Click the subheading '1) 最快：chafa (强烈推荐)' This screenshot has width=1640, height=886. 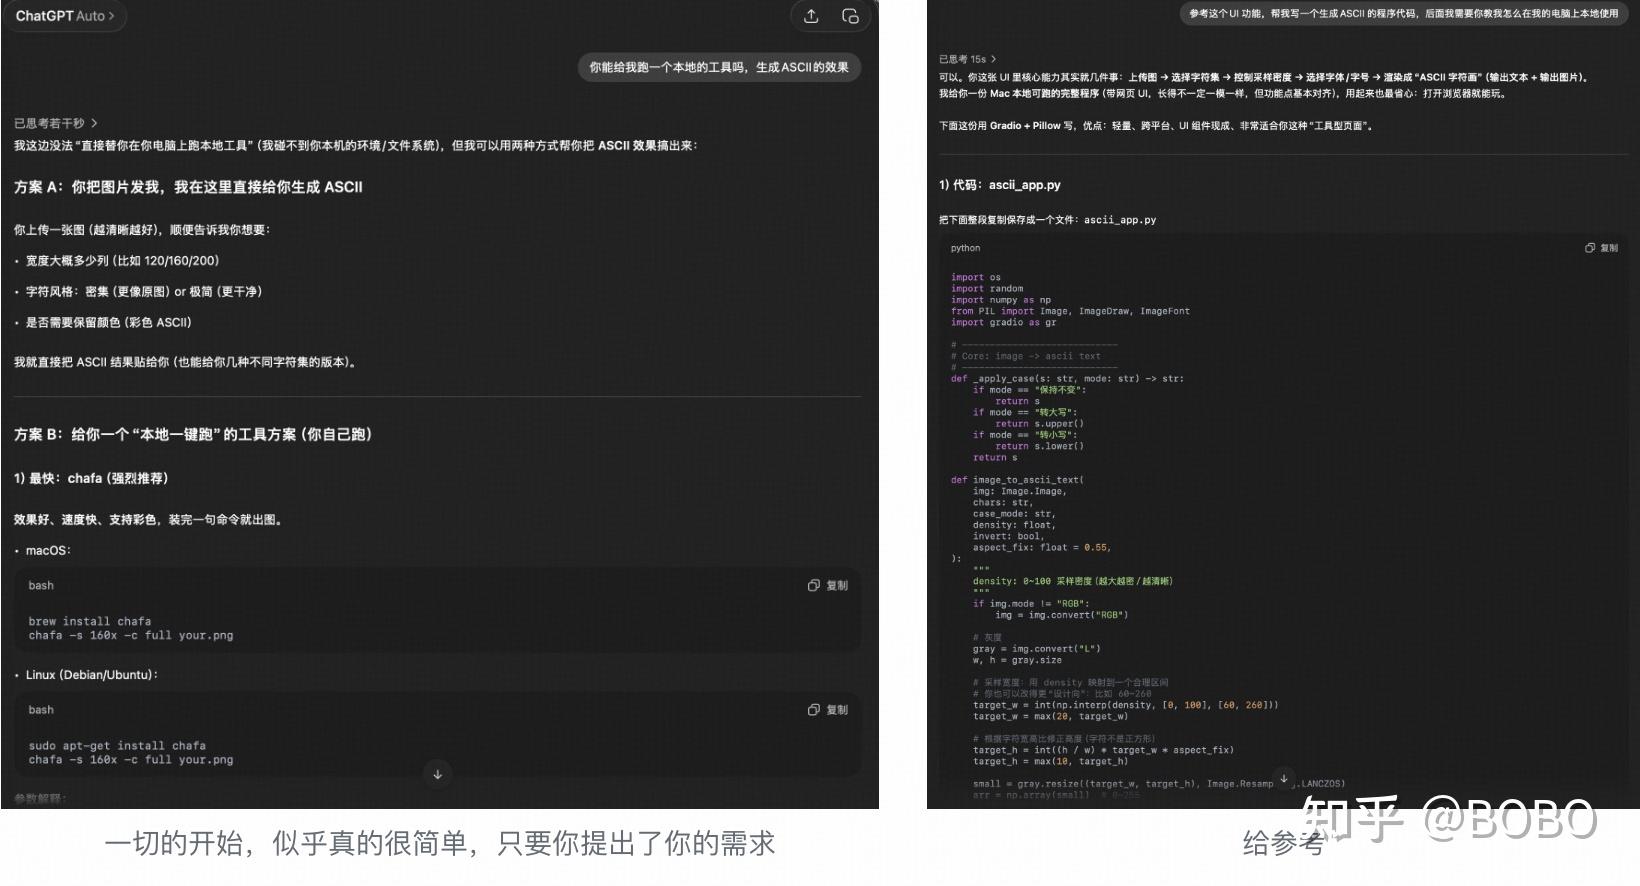click(91, 478)
